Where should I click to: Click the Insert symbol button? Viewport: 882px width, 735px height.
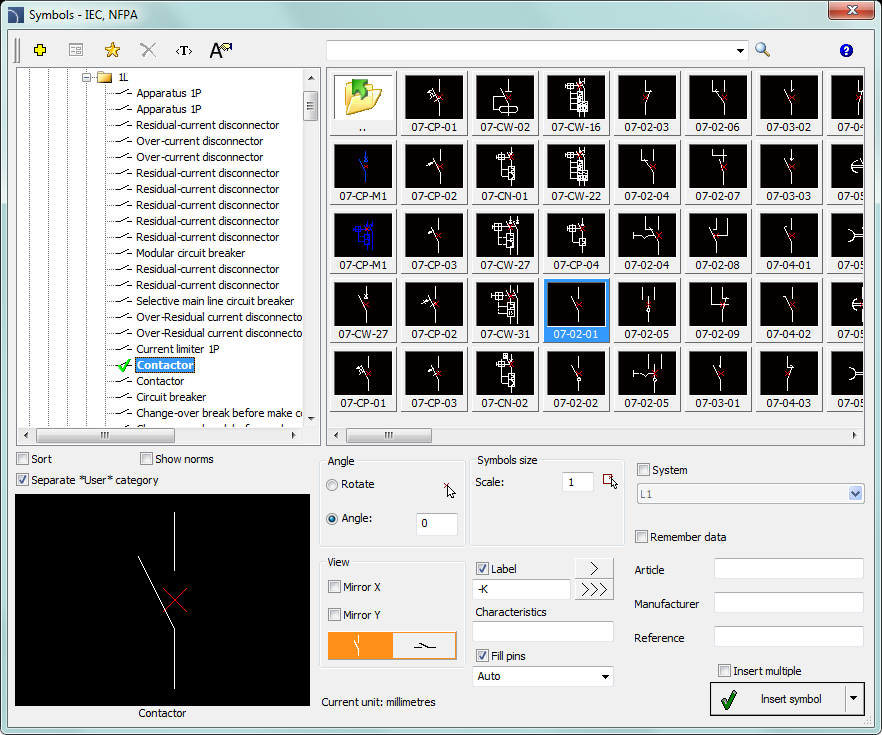777,699
